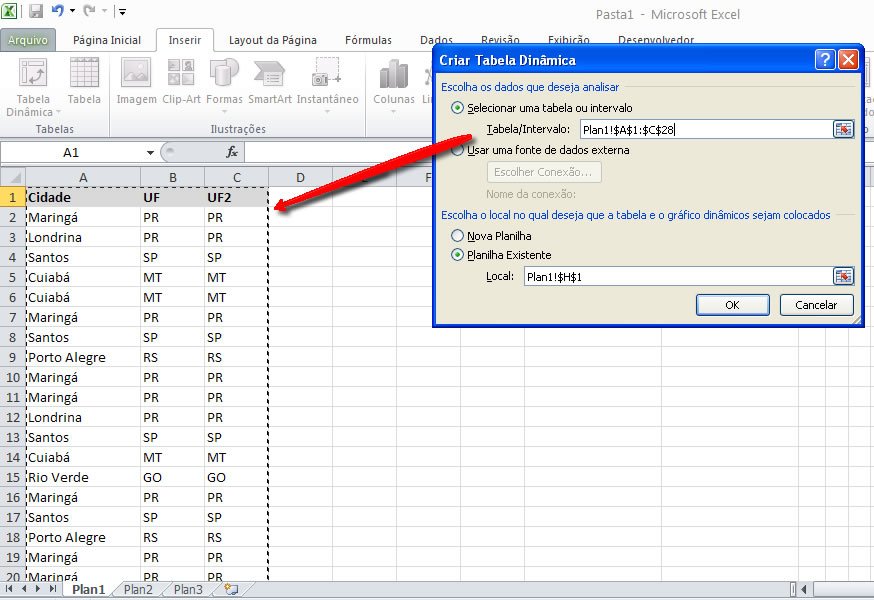Select 'Selecionar uma tabela ou intervalo' option
Screen dimensions: 874x600
pos(458,108)
